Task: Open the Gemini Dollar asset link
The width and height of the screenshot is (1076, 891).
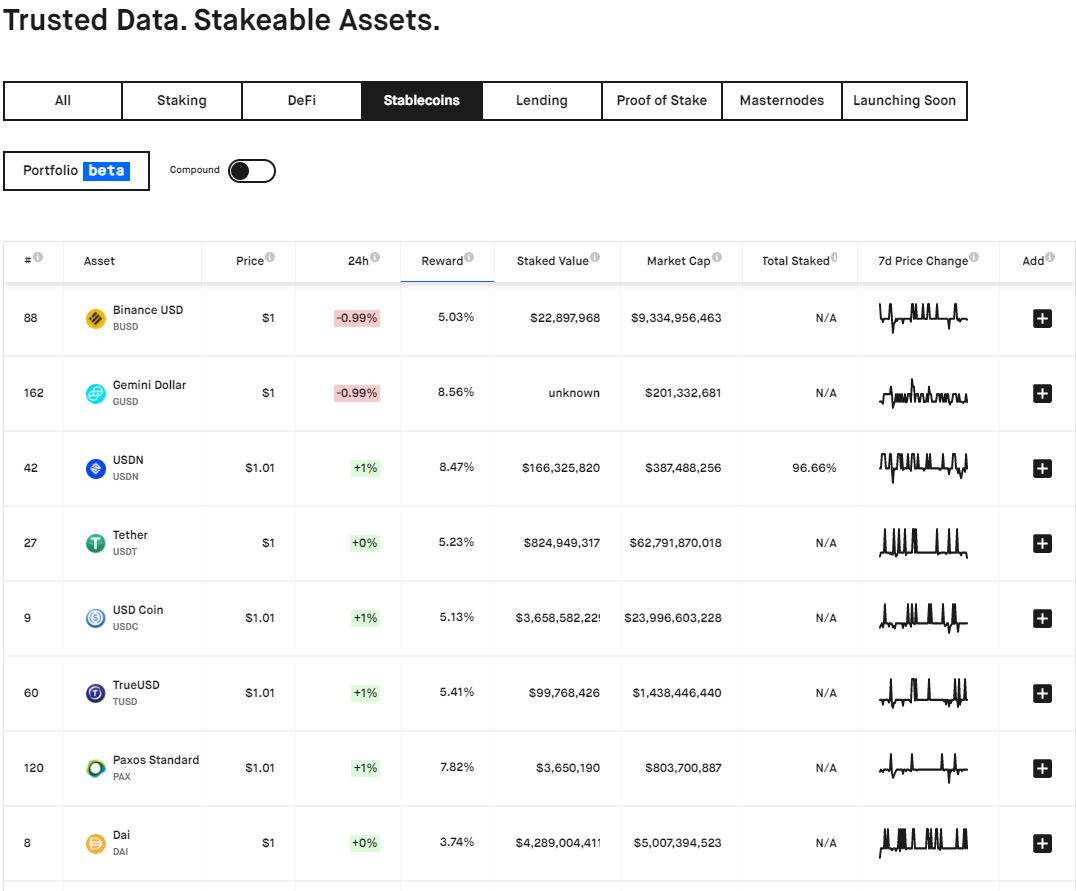Action: [149, 385]
